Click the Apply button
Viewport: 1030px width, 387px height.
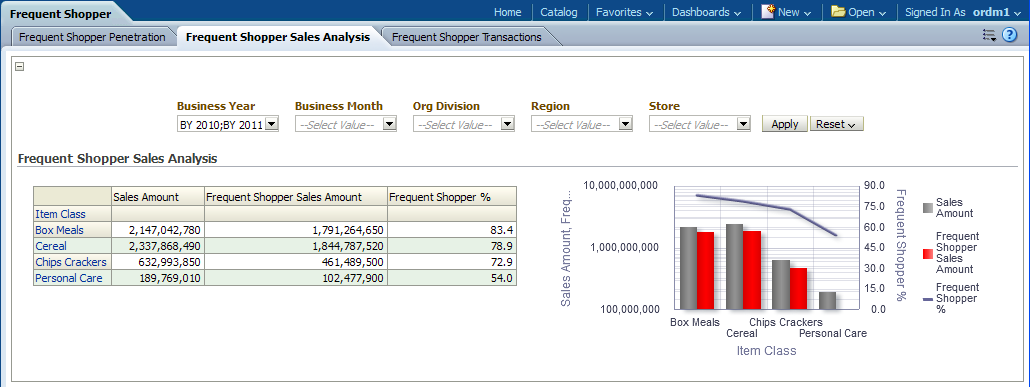785,124
